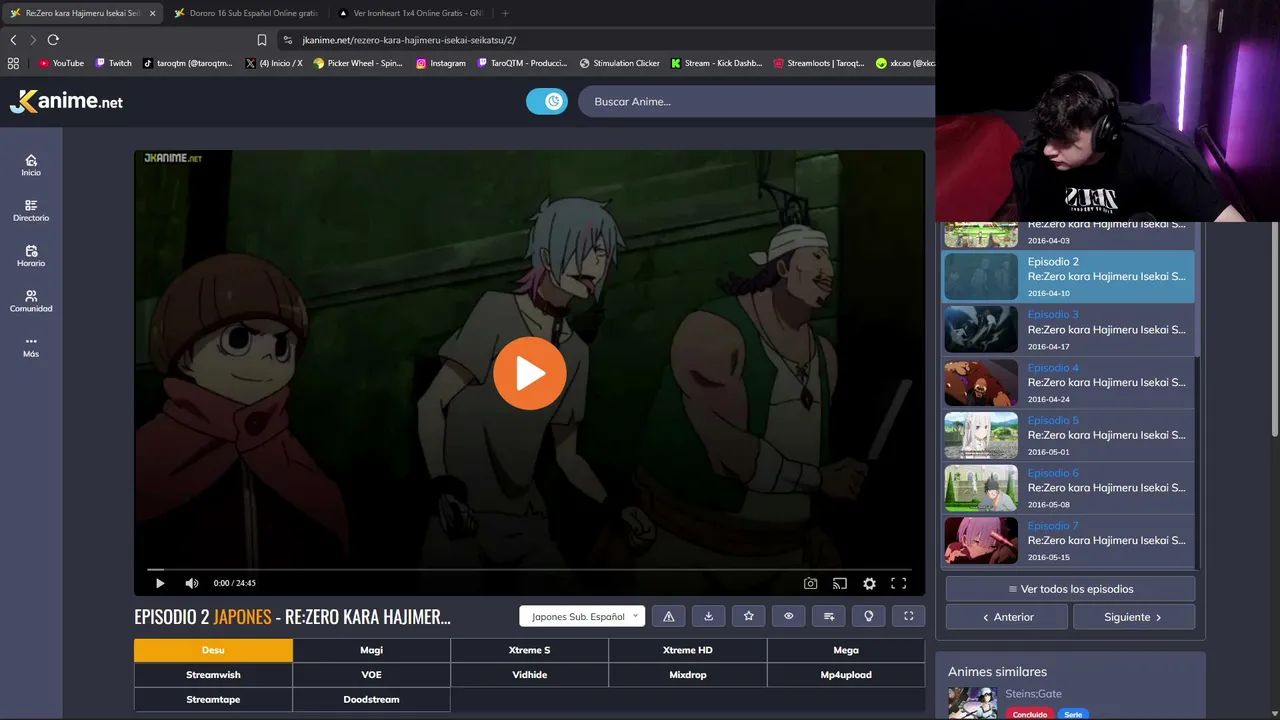Screen dimensions: 1280x720
Task: Mute the video player volume
Action: (x=192, y=583)
